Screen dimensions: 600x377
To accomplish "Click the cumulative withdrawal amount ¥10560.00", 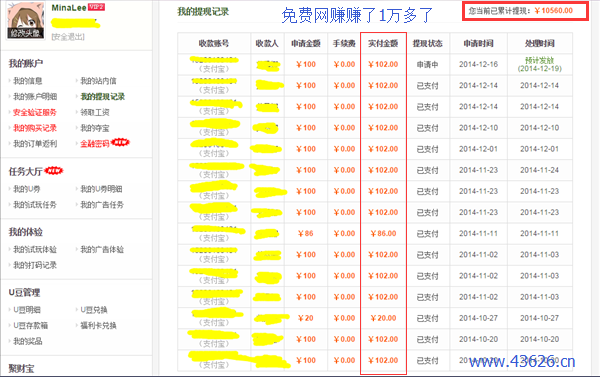I will pos(554,11).
